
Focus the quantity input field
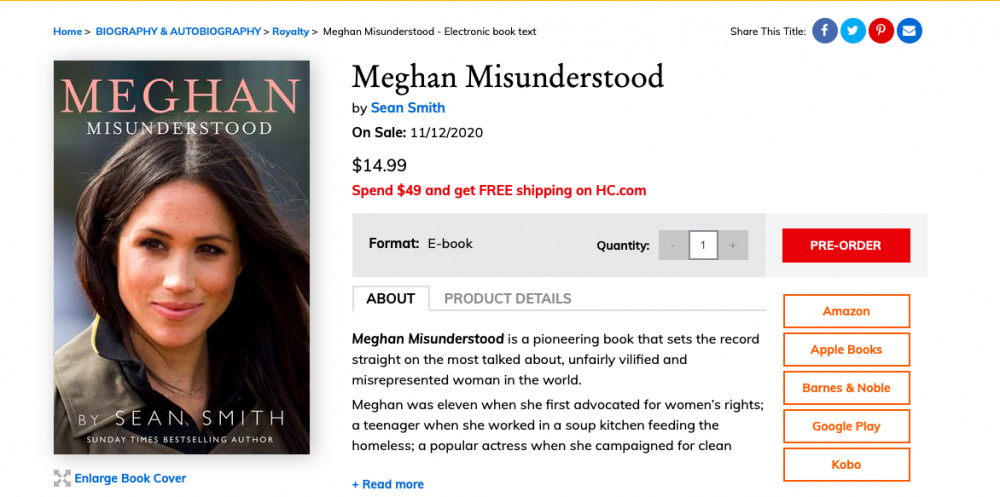click(703, 245)
